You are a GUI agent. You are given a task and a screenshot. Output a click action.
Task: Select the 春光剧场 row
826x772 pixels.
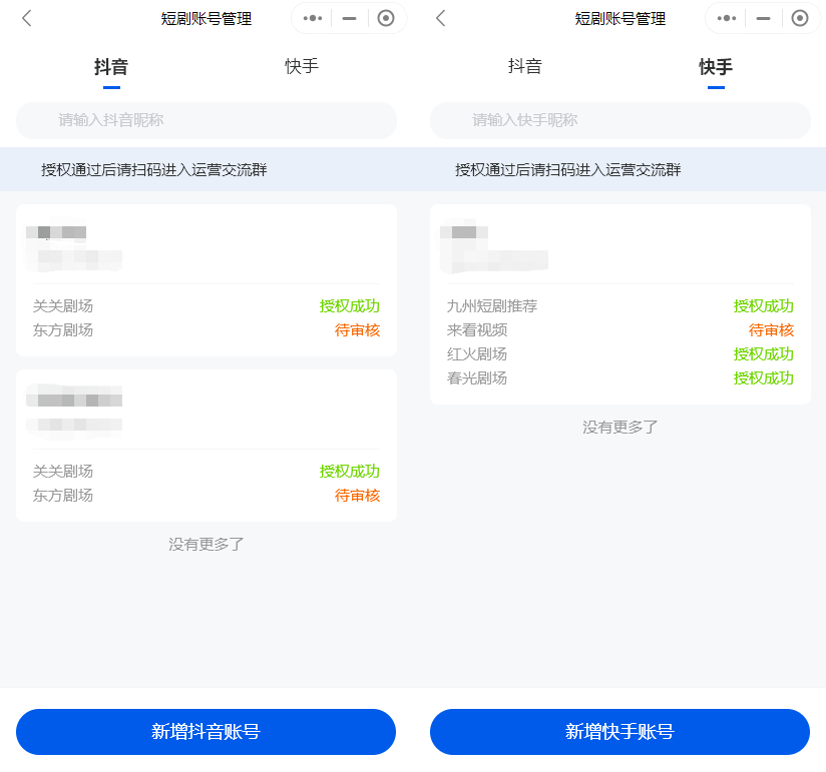tap(620, 378)
